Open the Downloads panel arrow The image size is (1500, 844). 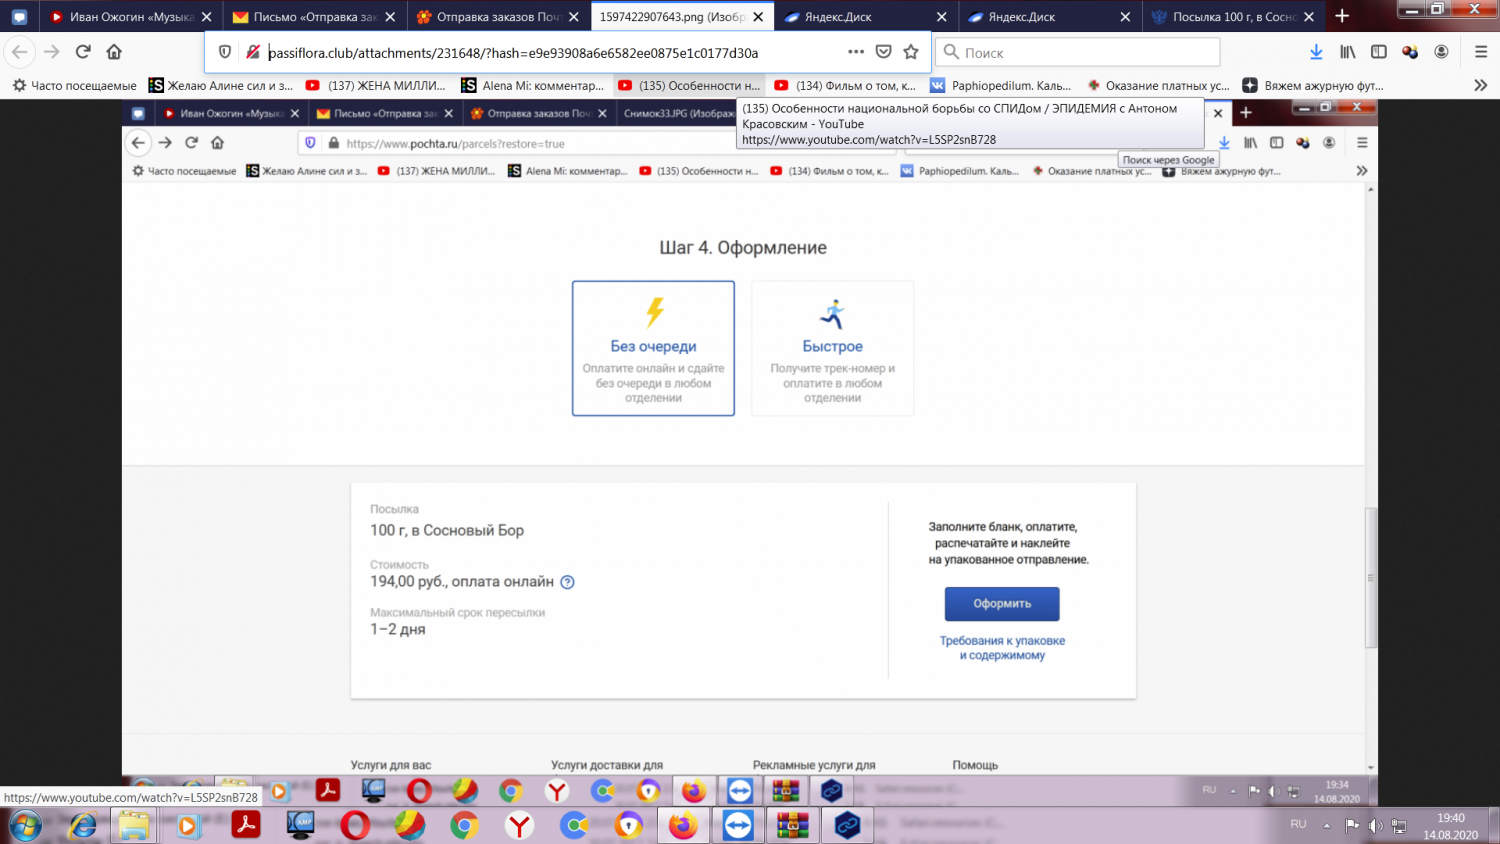[1316, 52]
